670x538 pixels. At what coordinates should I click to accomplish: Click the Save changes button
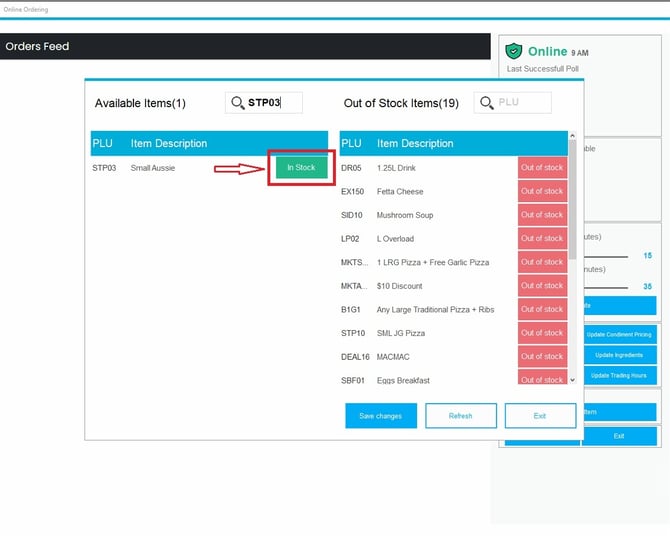381,416
